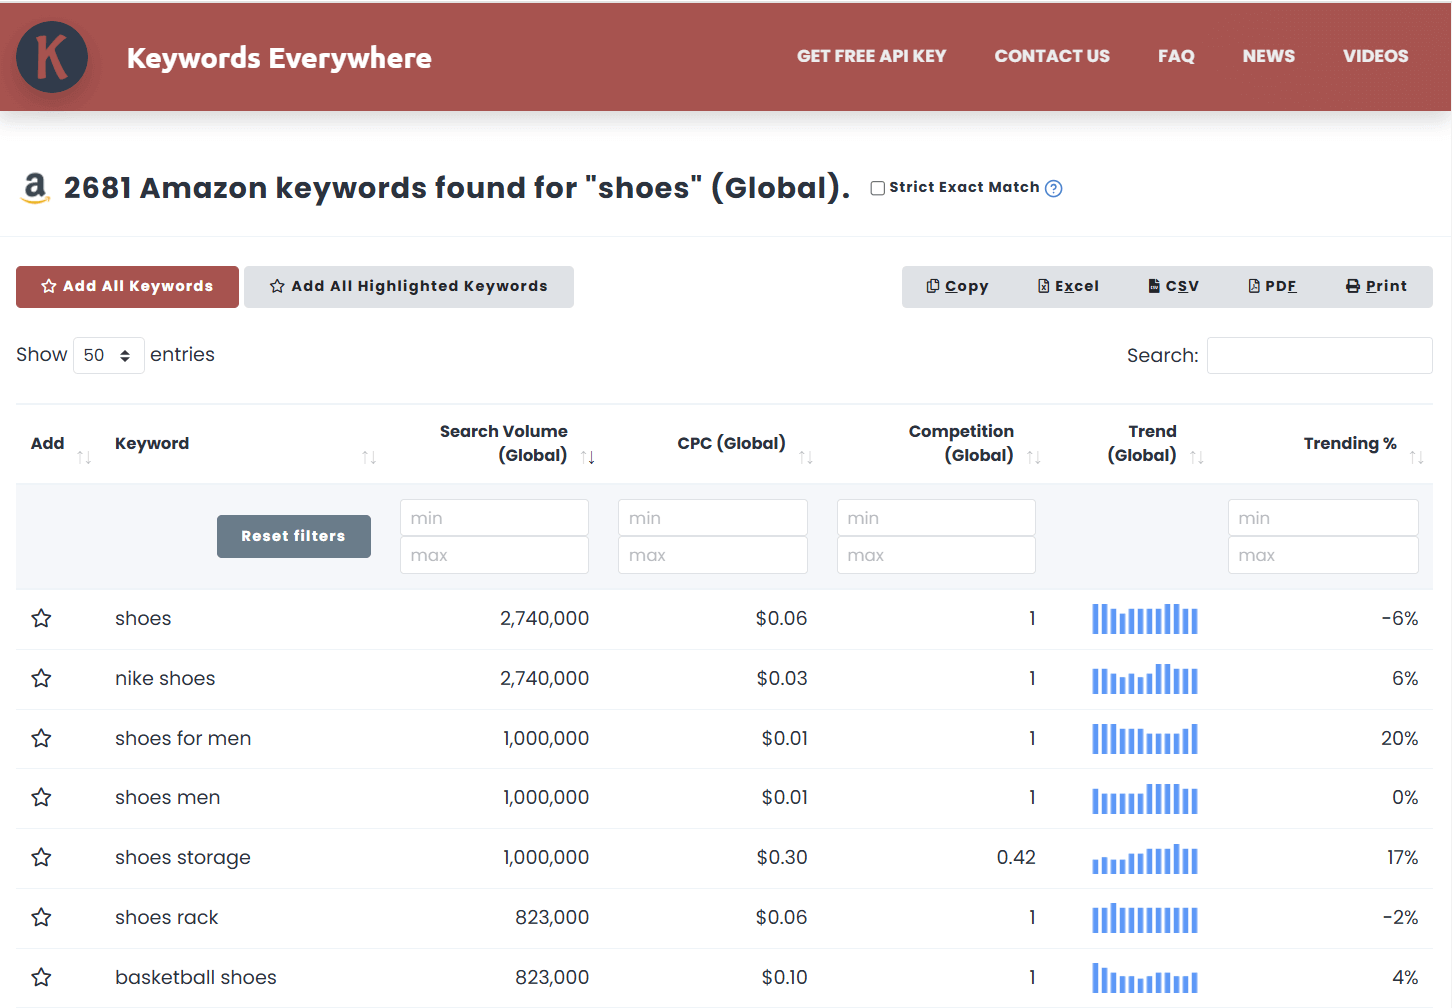Star the keyword 'basketball shoes'
This screenshot has width=1452, height=1008.
point(41,977)
